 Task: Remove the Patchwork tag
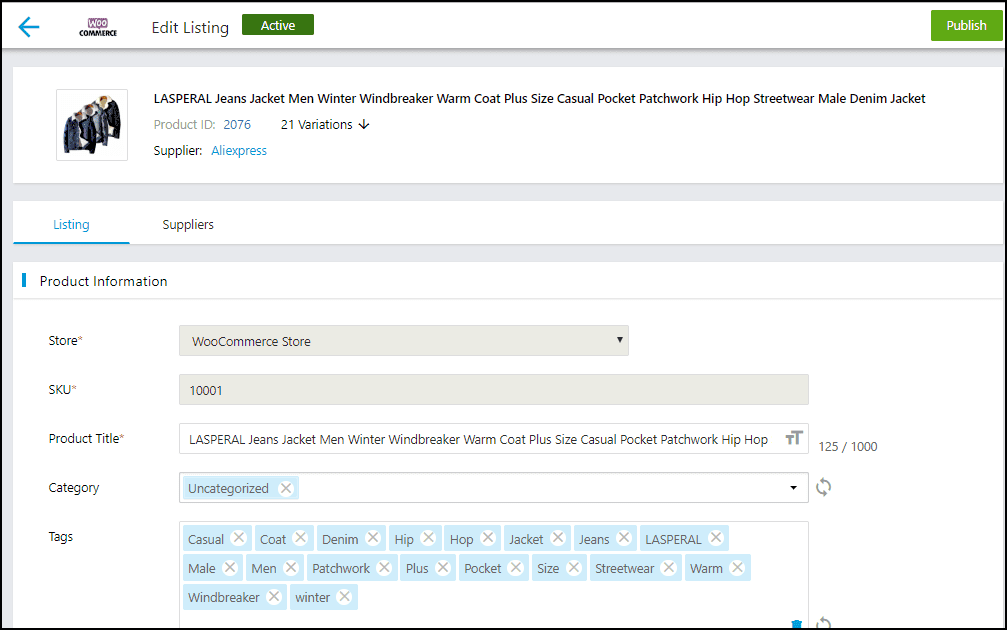384,567
